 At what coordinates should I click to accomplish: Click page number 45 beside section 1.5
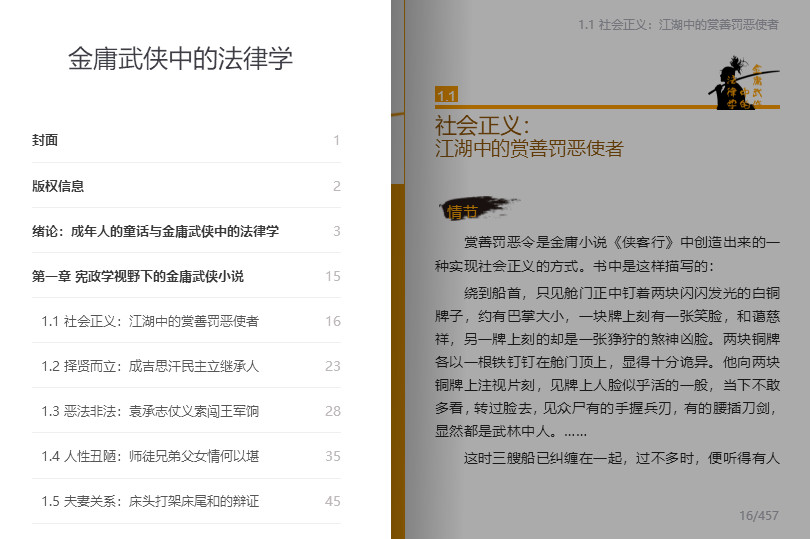332,501
